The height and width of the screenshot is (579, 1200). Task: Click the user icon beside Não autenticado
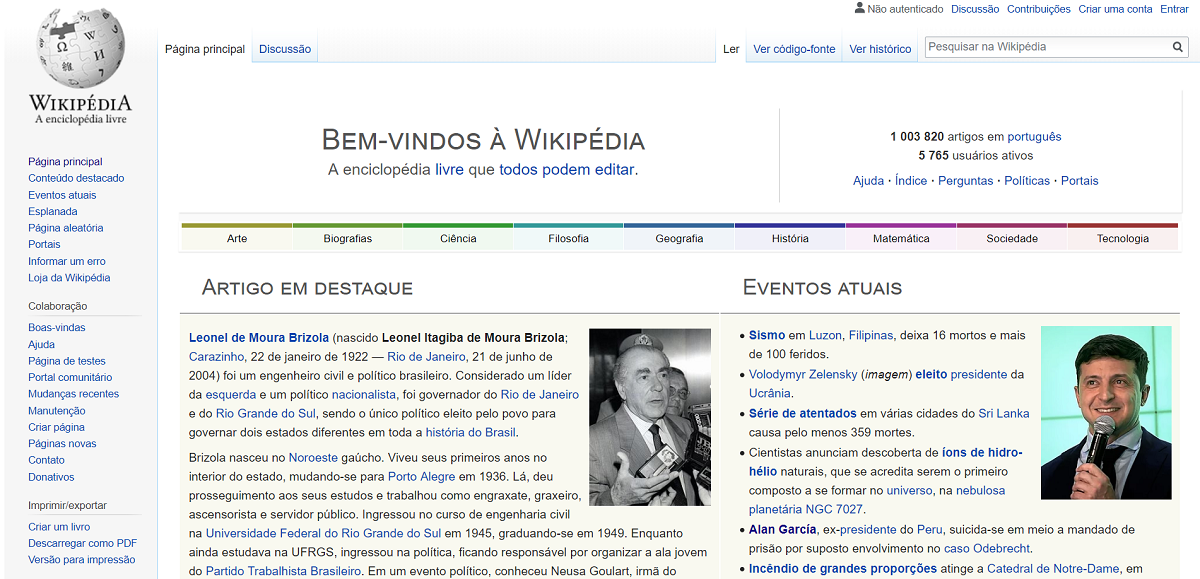[859, 8]
